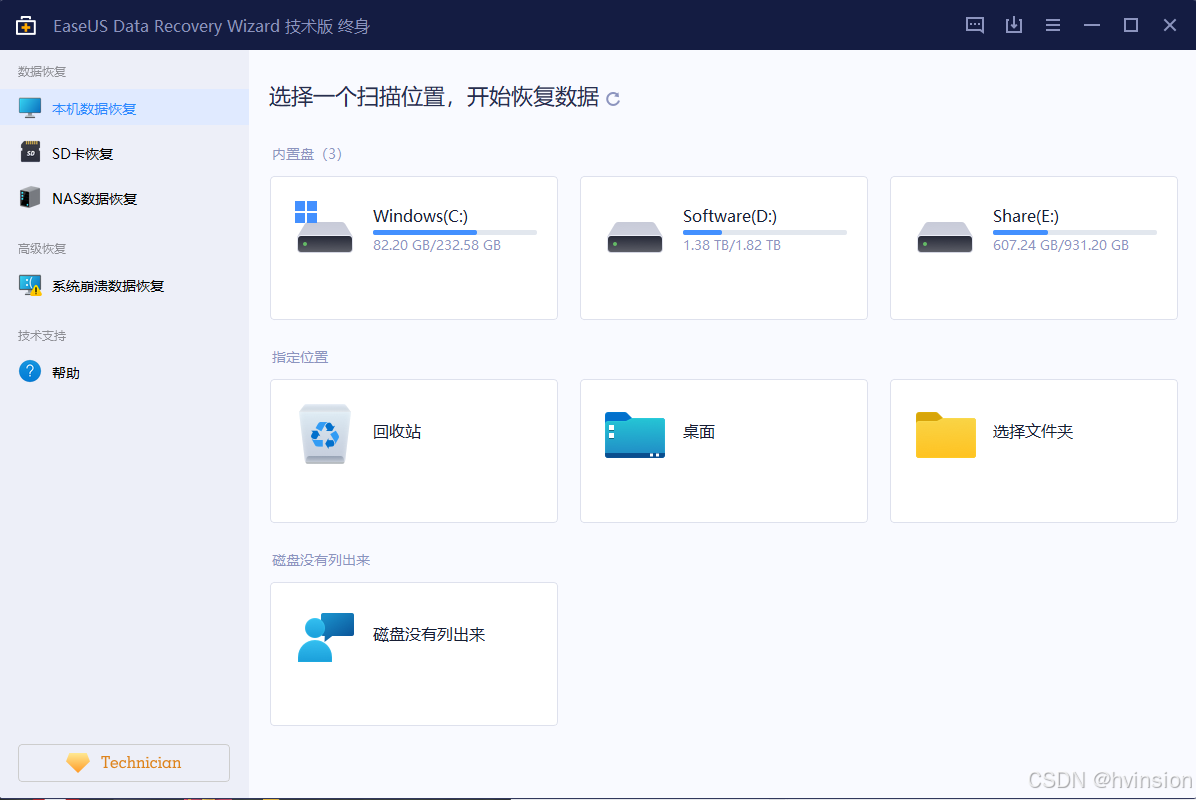The width and height of the screenshot is (1196, 800).
Task: Select the Software(D:) drive card
Action: pyautogui.click(x=724, y=248)
